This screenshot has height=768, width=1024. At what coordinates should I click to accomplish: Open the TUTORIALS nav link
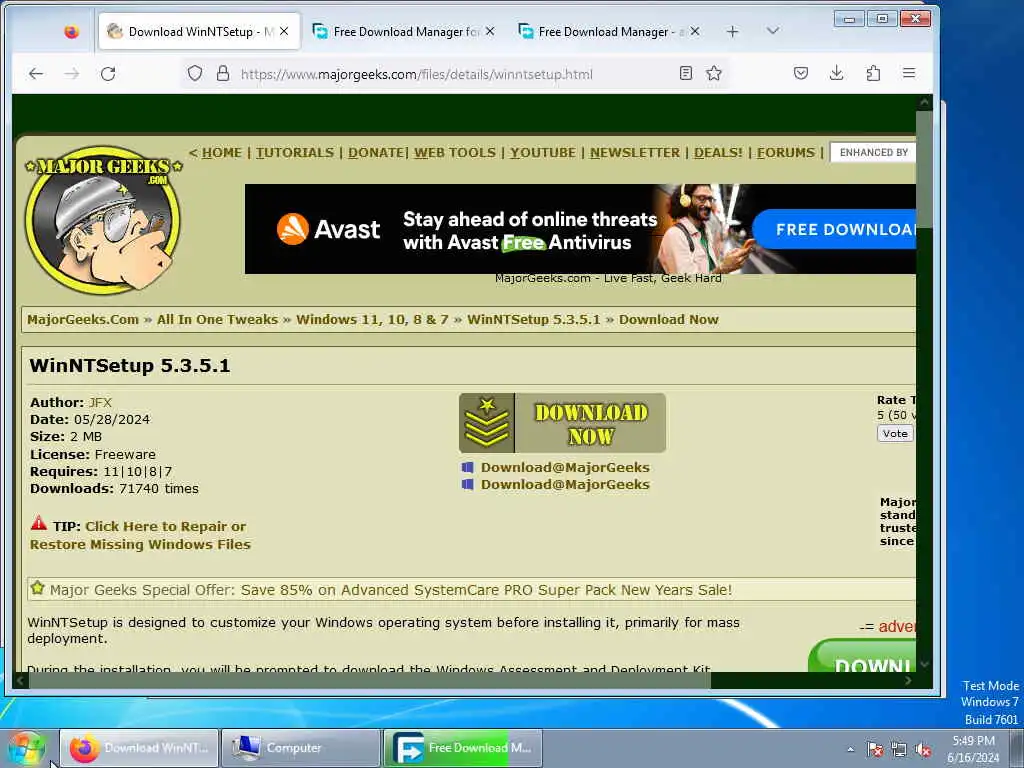[295, 153]
